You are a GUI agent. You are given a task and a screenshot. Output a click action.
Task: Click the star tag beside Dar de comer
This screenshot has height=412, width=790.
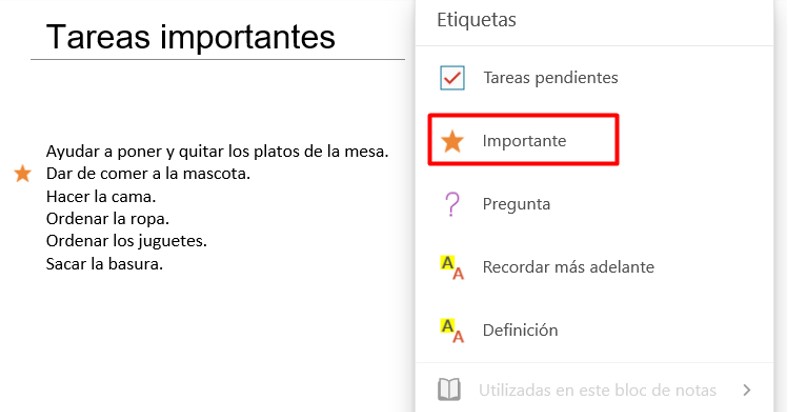pos(22,174)
